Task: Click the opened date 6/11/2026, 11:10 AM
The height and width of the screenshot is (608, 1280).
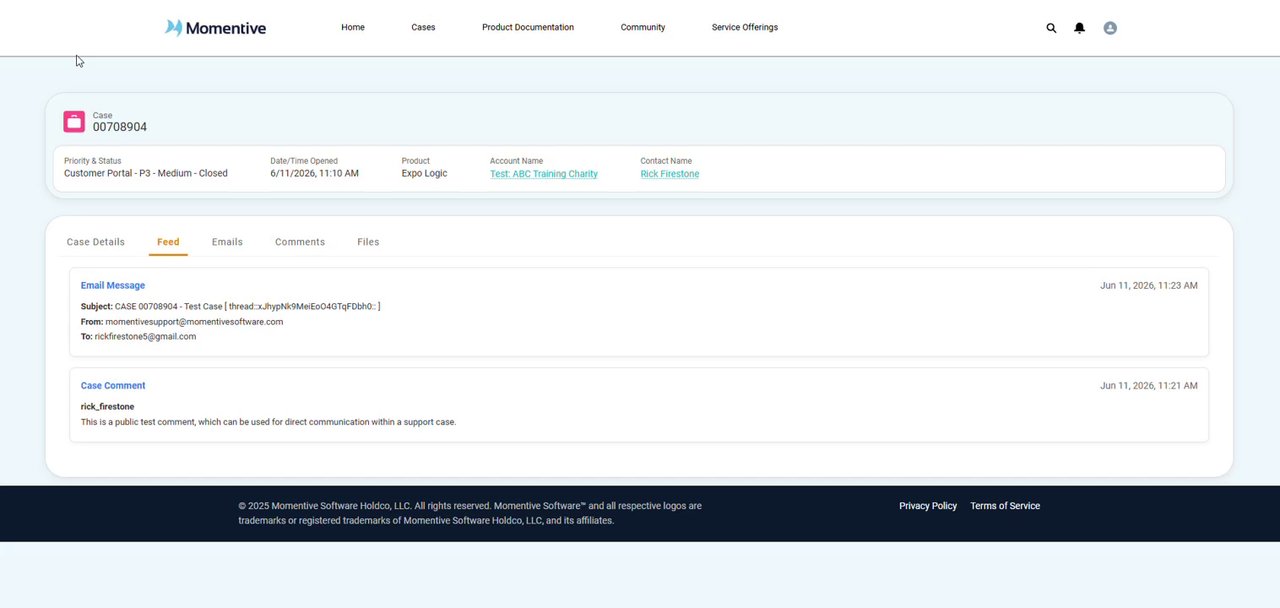Action: click(x=314, y=174)
